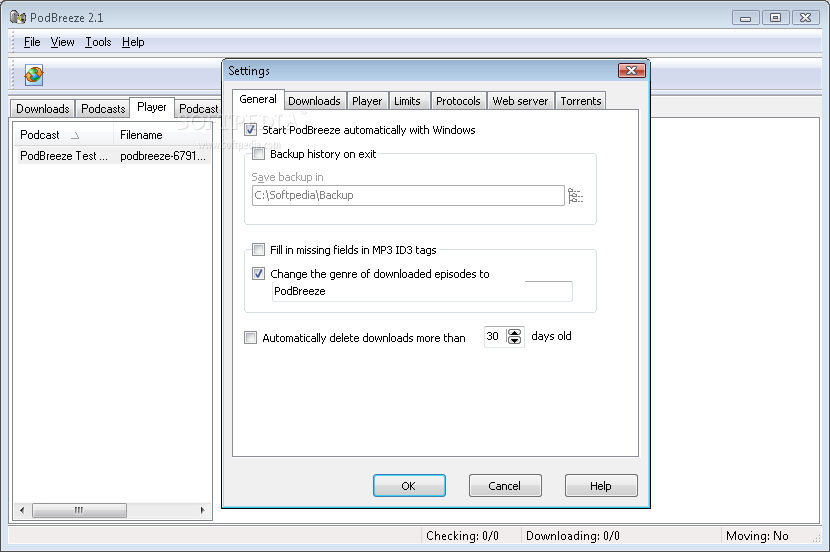Increase the days old spinner value
The height and width of the screenshot is (552, 830).
coord(514,332)
